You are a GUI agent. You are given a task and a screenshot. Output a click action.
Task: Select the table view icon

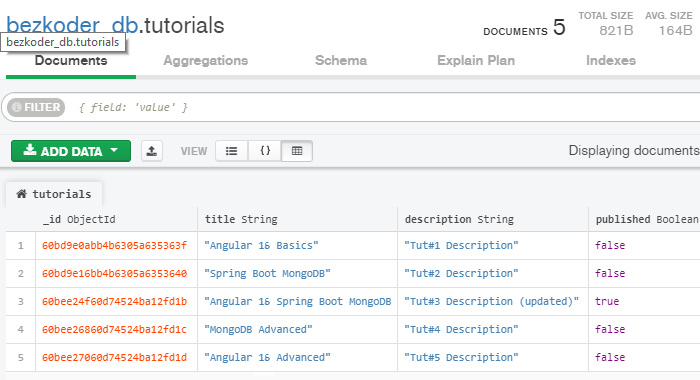coord(297,151)
